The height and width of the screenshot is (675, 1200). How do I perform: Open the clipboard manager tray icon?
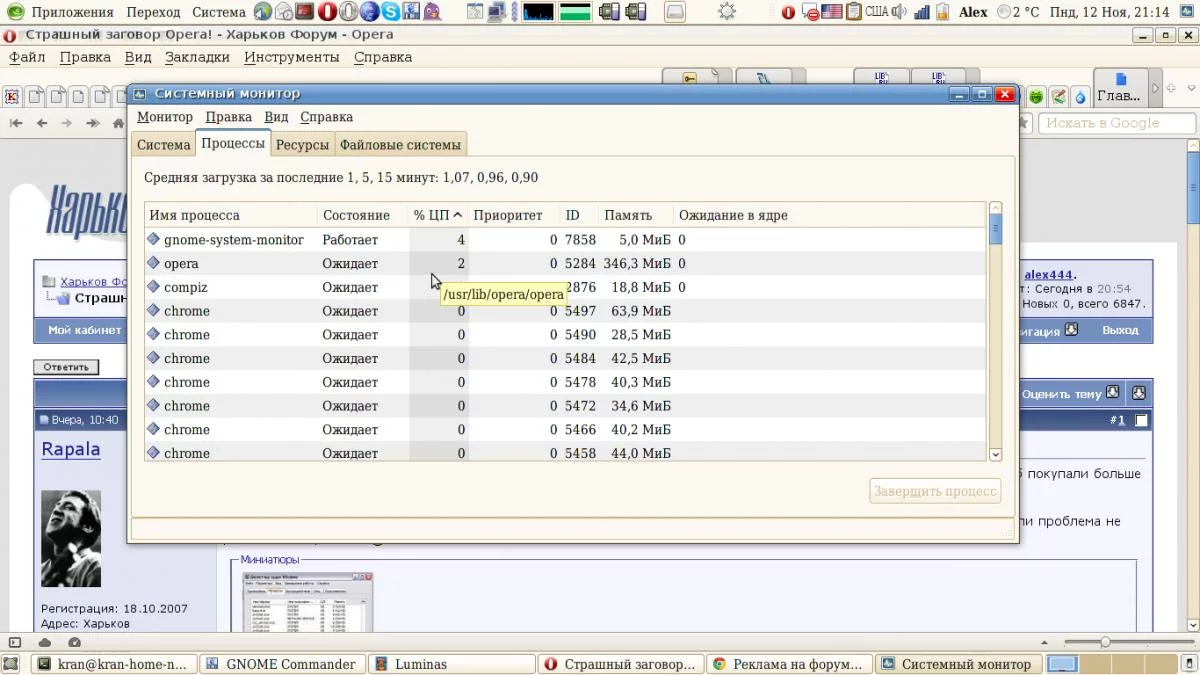854,12
